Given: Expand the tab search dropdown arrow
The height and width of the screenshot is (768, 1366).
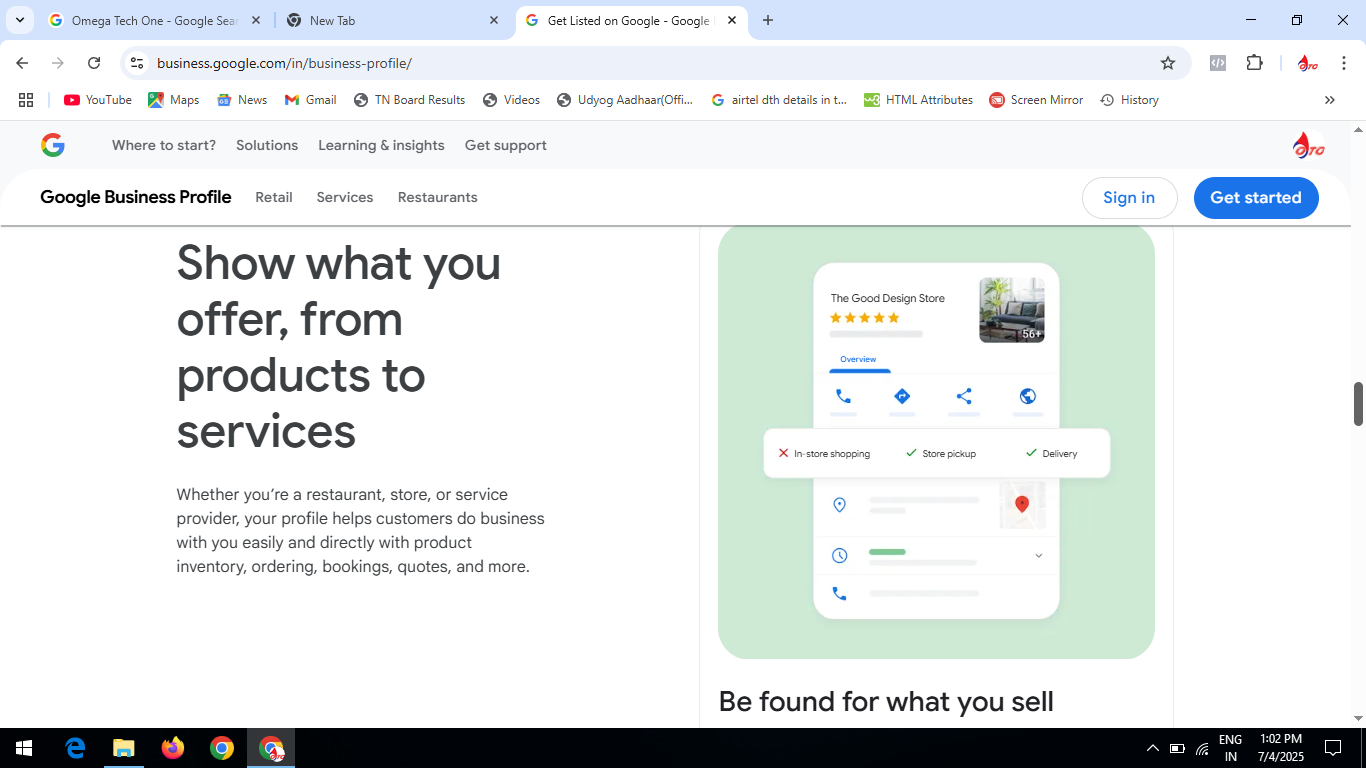Looking at the screenshot, I should 20,20.
